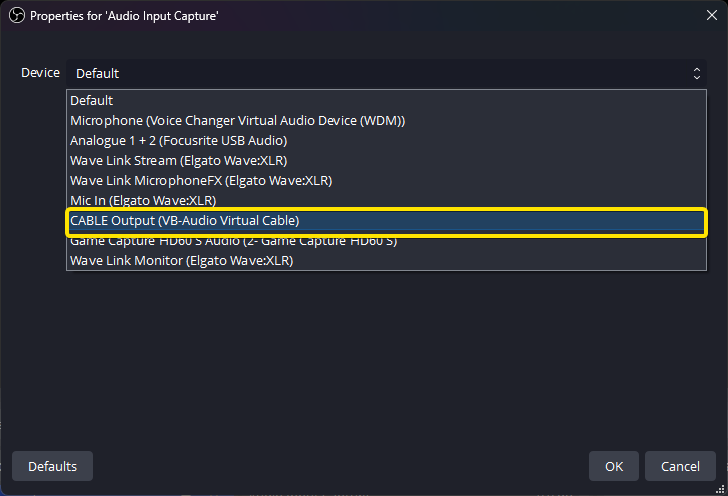Select Default from the device list
The image size is (728, 496).
click(x=92, y=101)
